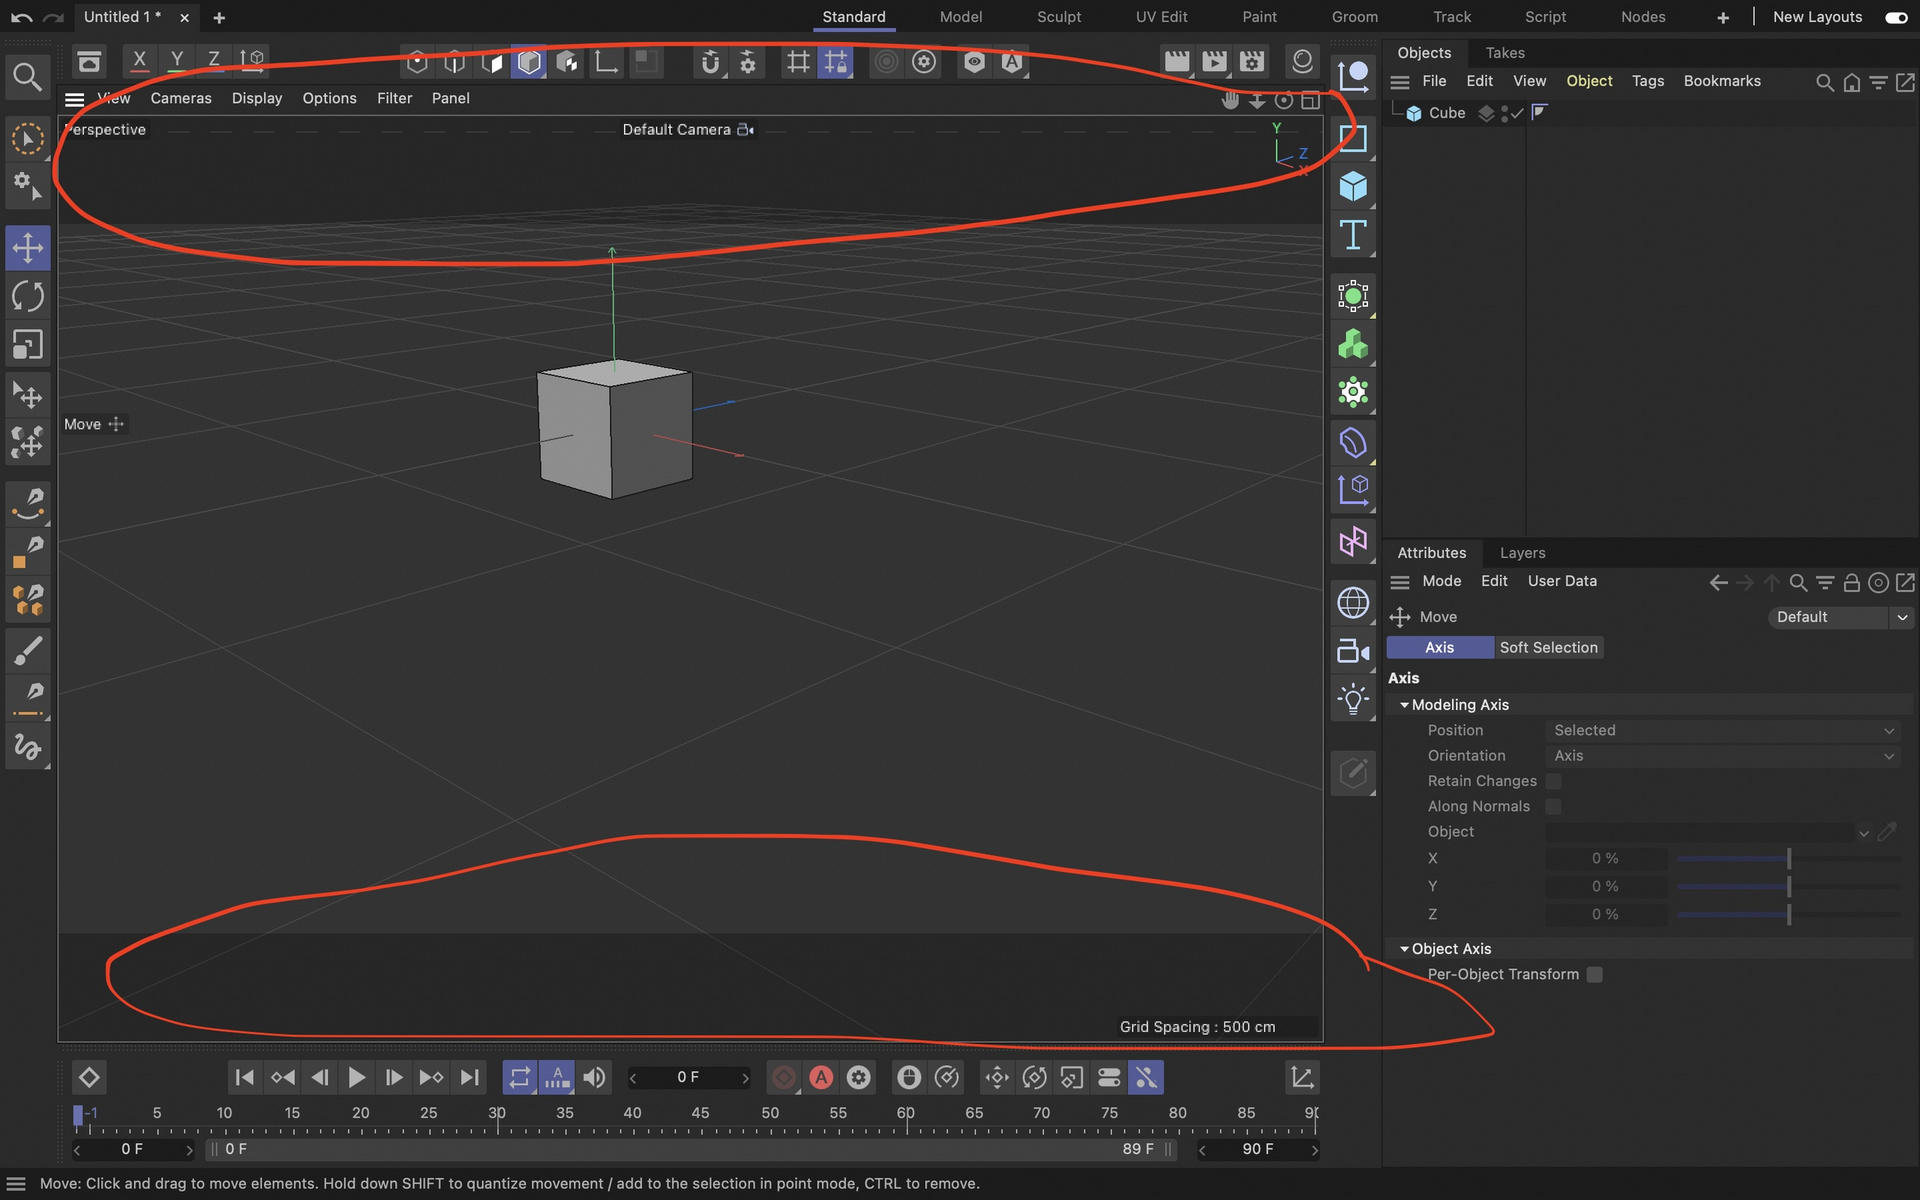Collapse the Object Axis section
This screenshot has height=1200, width=1920.
(x=1404, y=949)
